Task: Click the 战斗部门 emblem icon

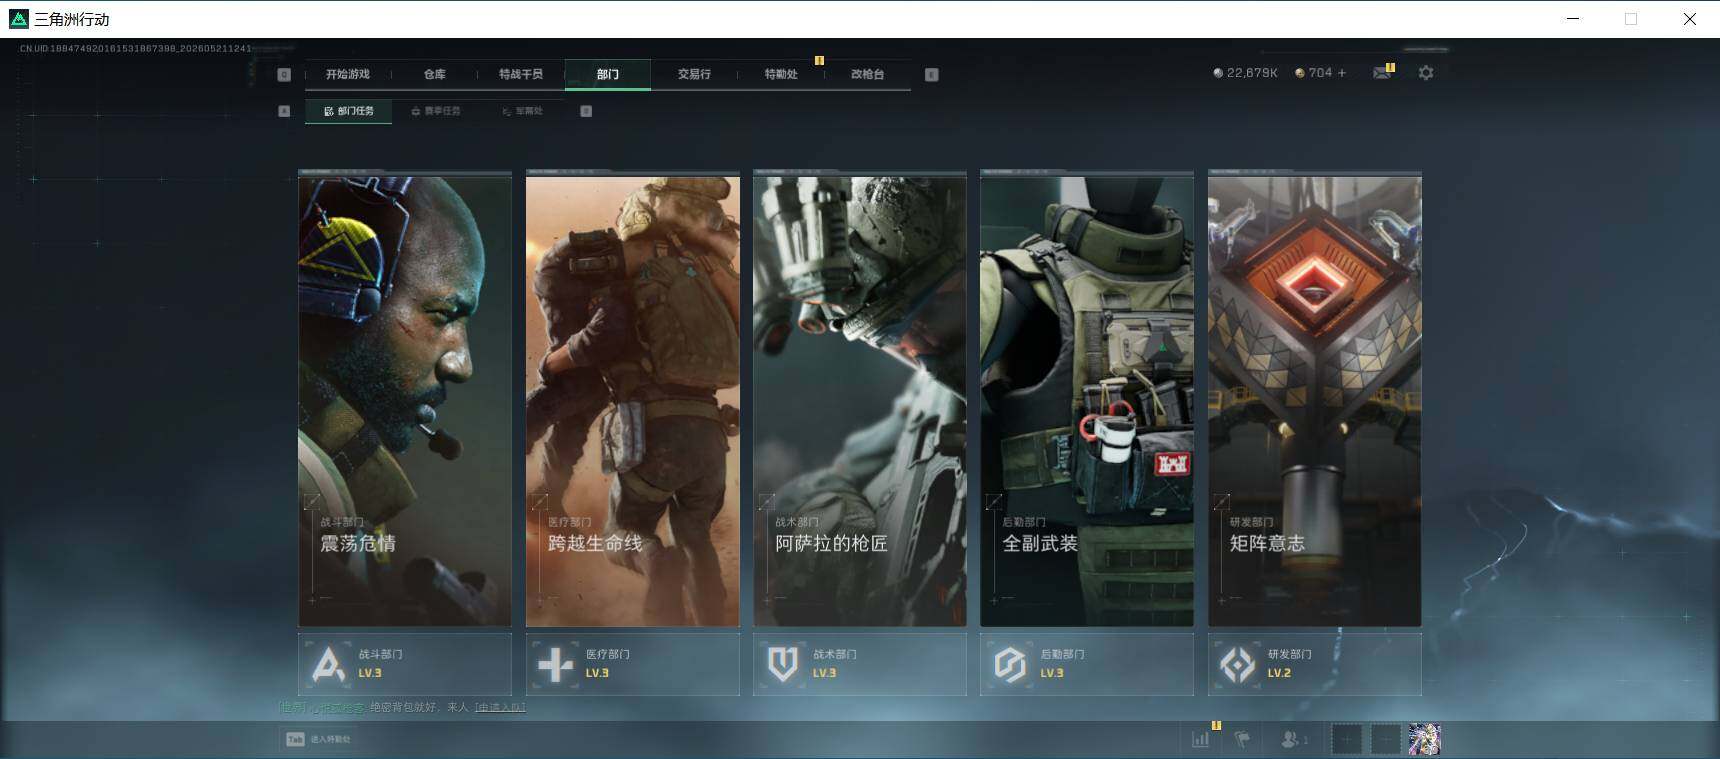Action: [x=328, y=664]
